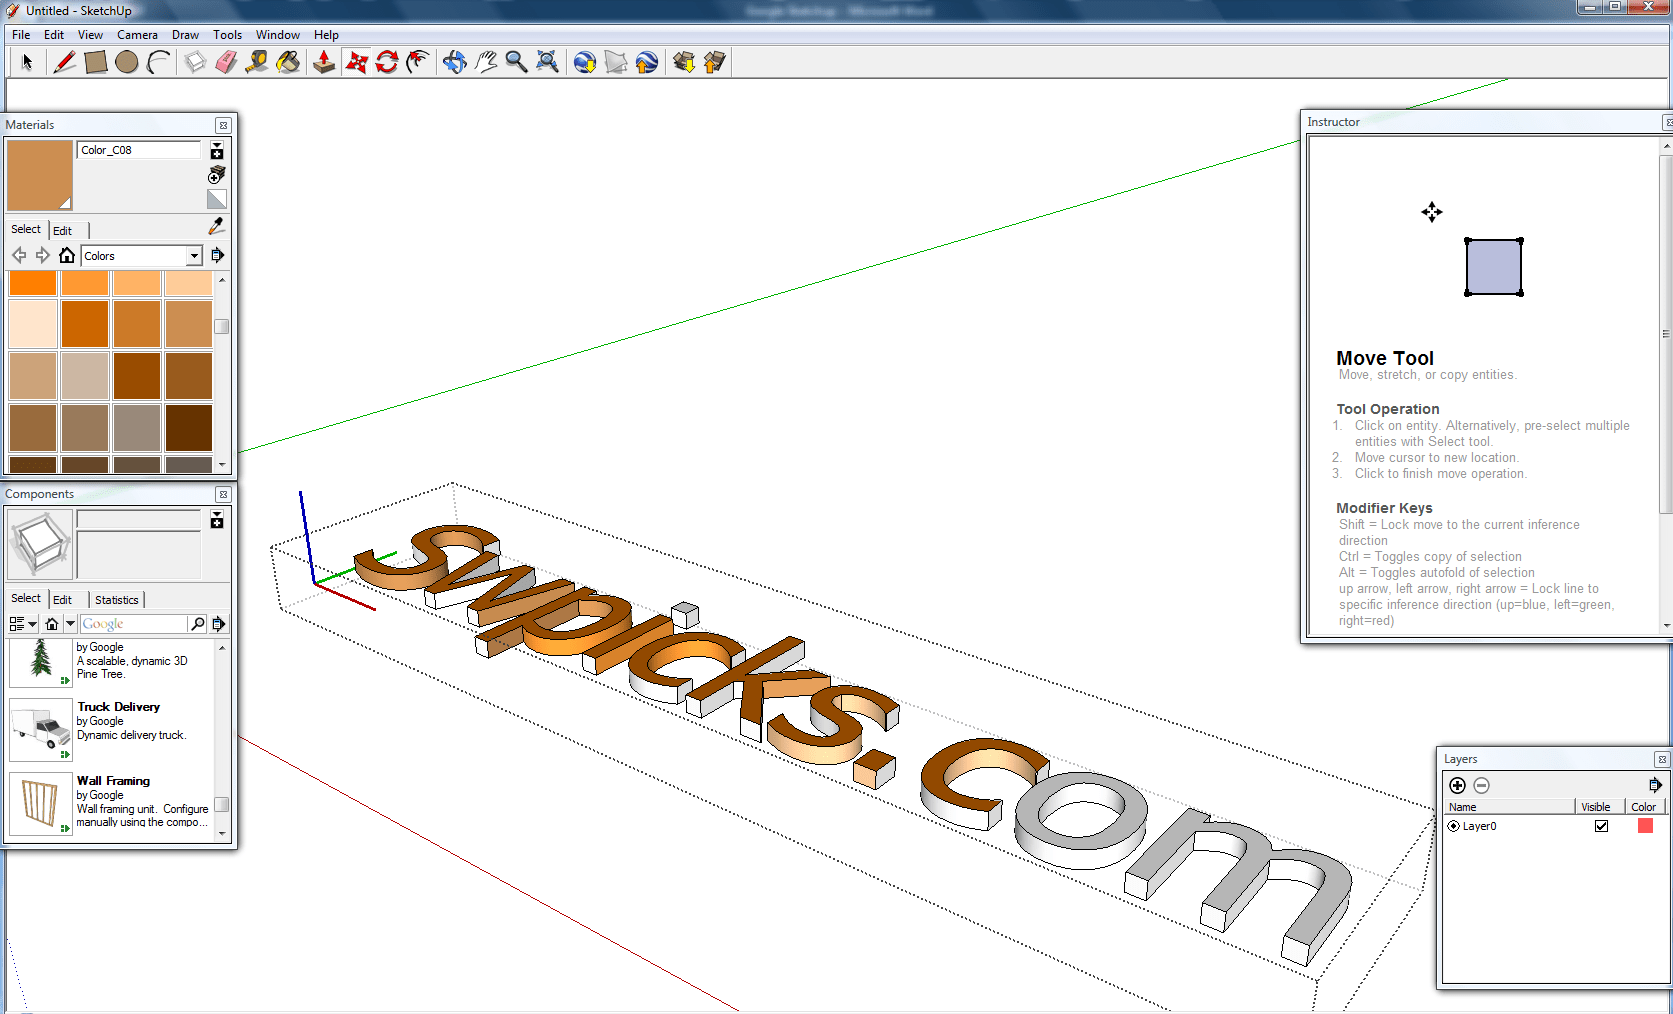
Task: Pick the pink Eraser tool
Action: (227, 62)
